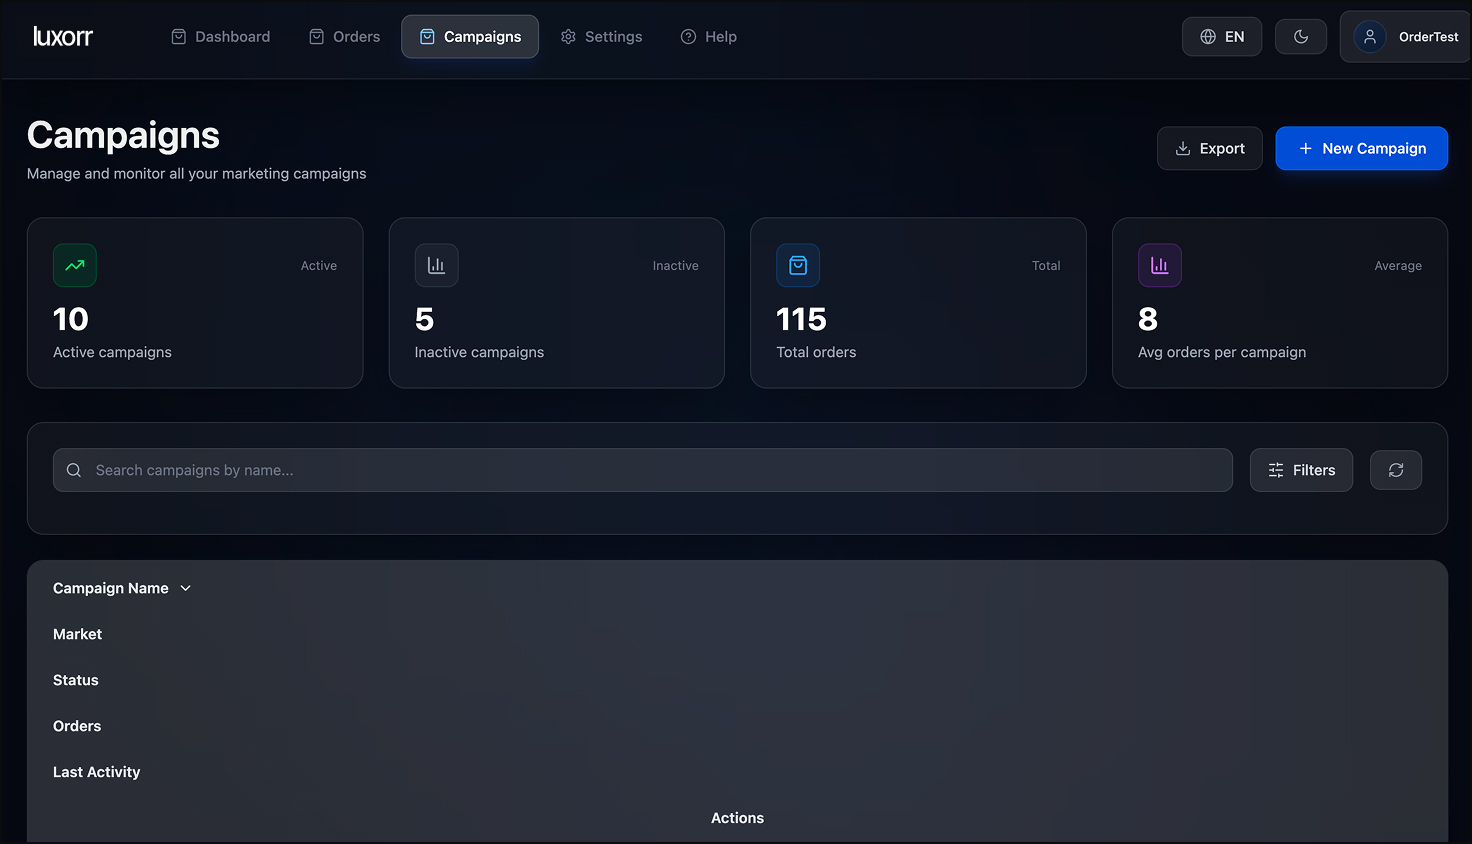Click the bar chart icon on Inactive card
This screenshot has width=1472, height=844.
coord(436,266)
